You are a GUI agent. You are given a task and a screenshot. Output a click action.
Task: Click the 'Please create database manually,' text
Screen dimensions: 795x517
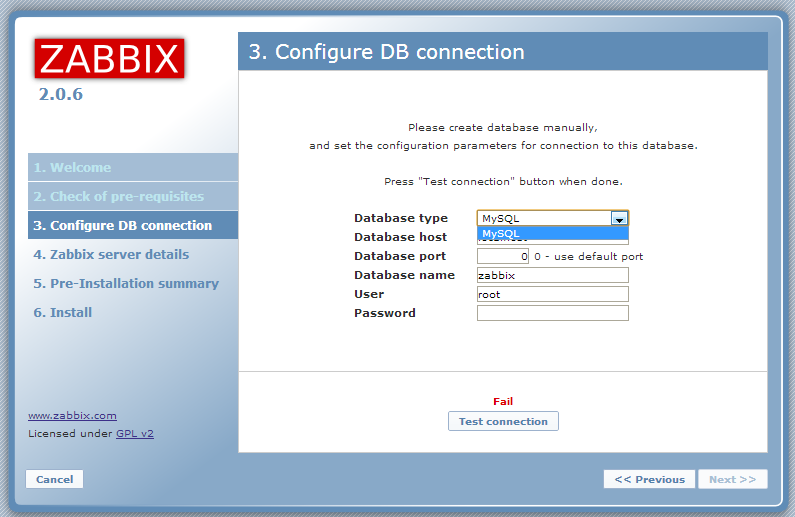pos(503,128)
